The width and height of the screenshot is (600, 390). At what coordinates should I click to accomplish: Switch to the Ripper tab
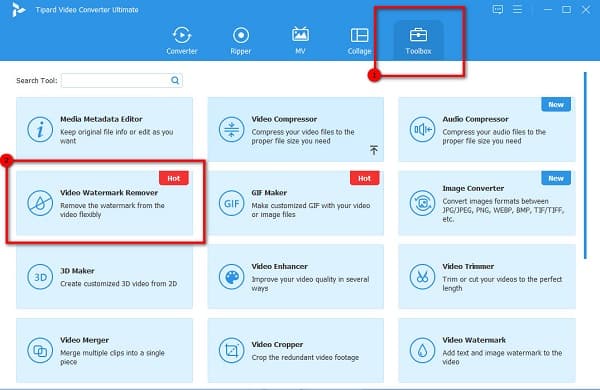pyautogui.click(x=241, y=40)
